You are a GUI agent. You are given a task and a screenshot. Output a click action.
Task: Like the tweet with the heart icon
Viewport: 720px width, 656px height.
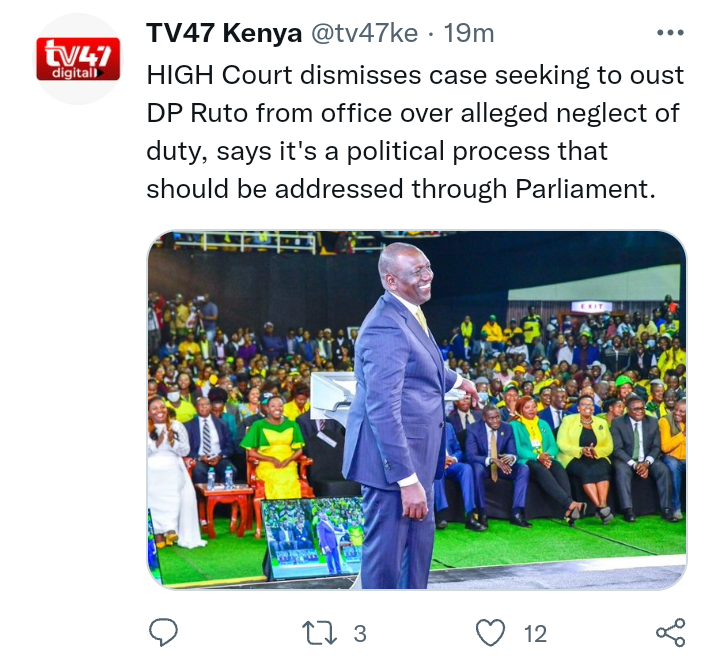pos(490,633)
